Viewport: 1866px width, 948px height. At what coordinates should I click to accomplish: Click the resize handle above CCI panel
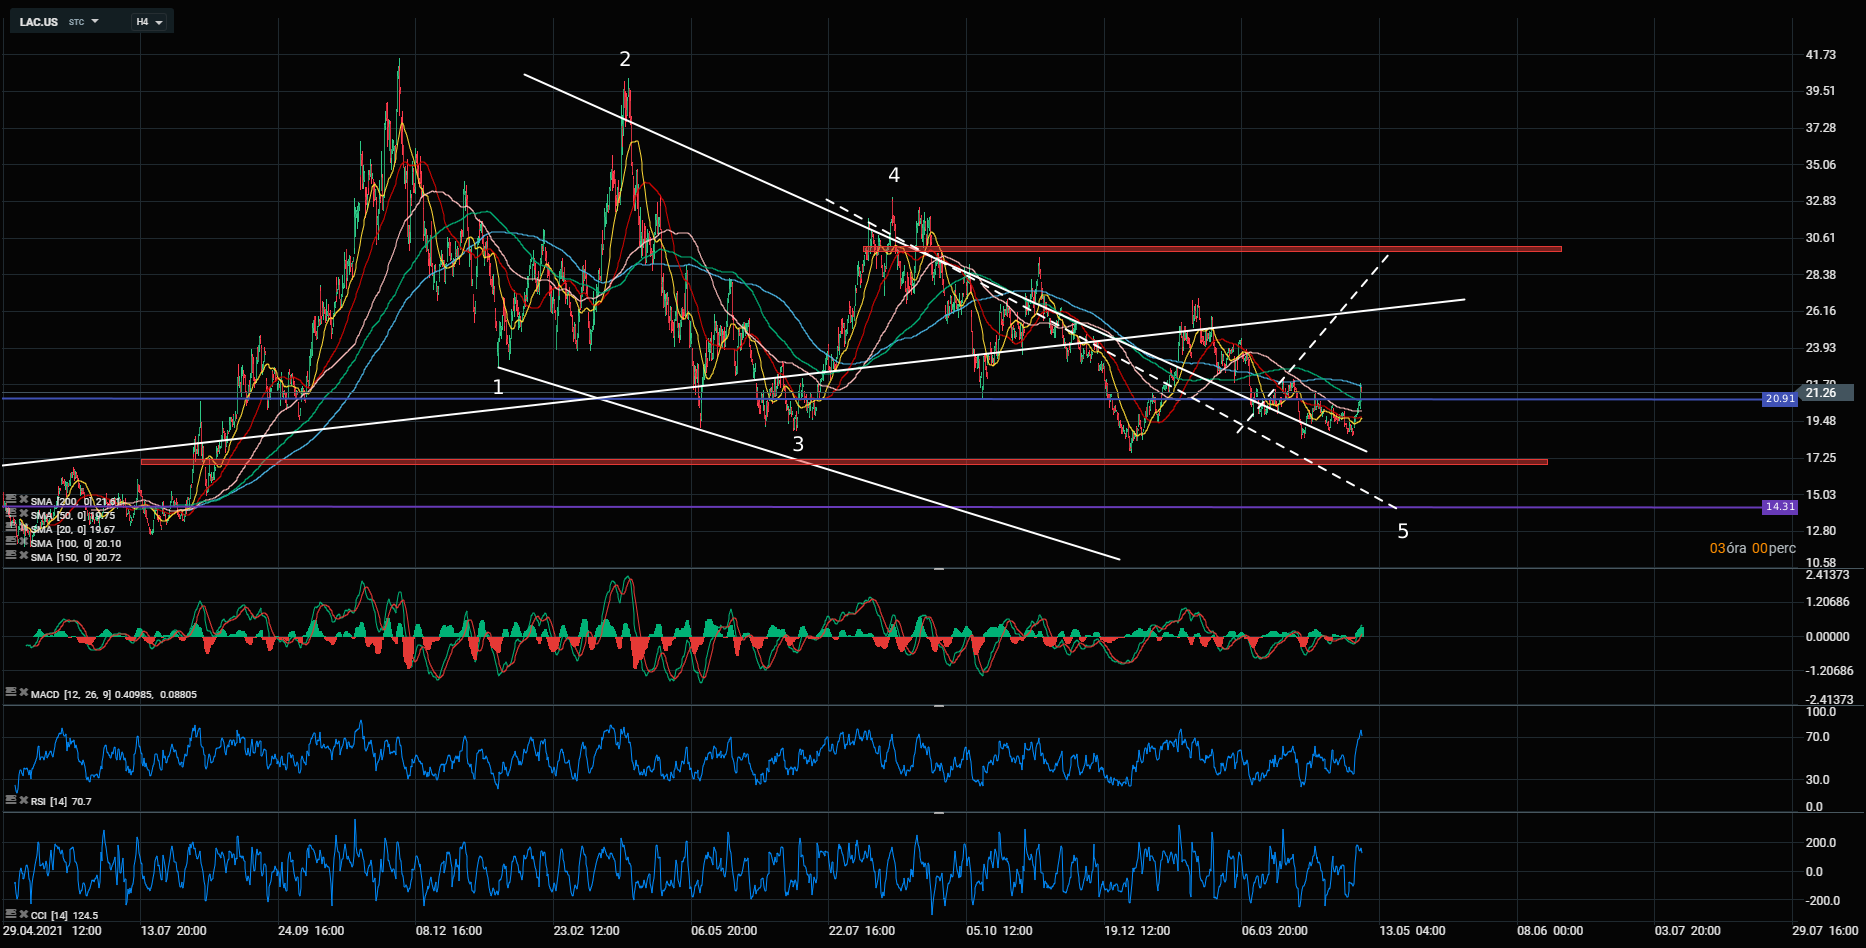(939, 813)
